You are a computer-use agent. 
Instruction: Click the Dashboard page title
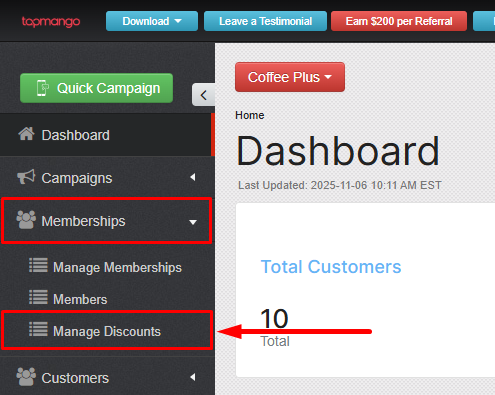(338, 151)
